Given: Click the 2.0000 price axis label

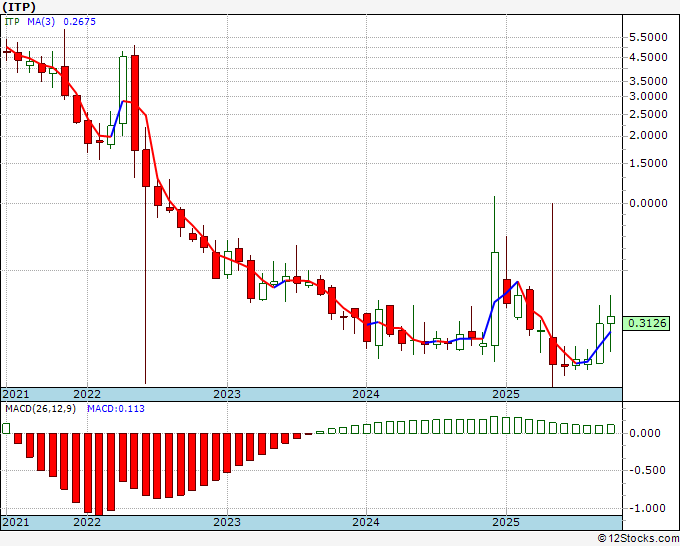Looking at the screenshot, I should [648, 136].
